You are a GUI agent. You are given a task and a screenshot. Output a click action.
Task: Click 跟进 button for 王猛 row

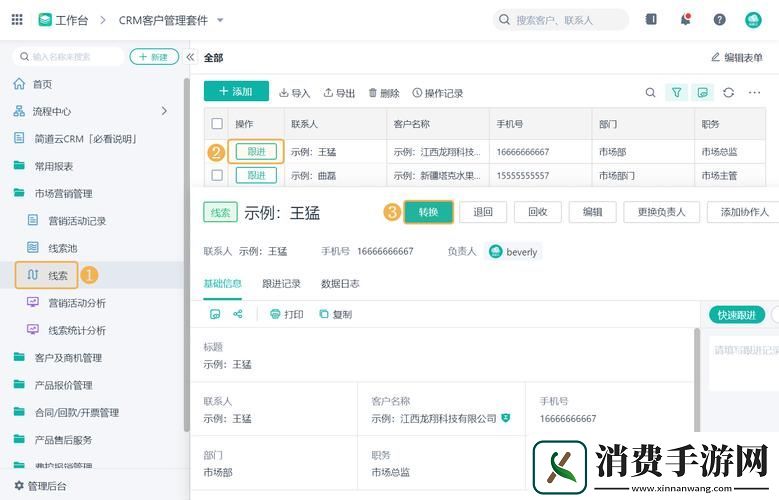pos(256,152)
